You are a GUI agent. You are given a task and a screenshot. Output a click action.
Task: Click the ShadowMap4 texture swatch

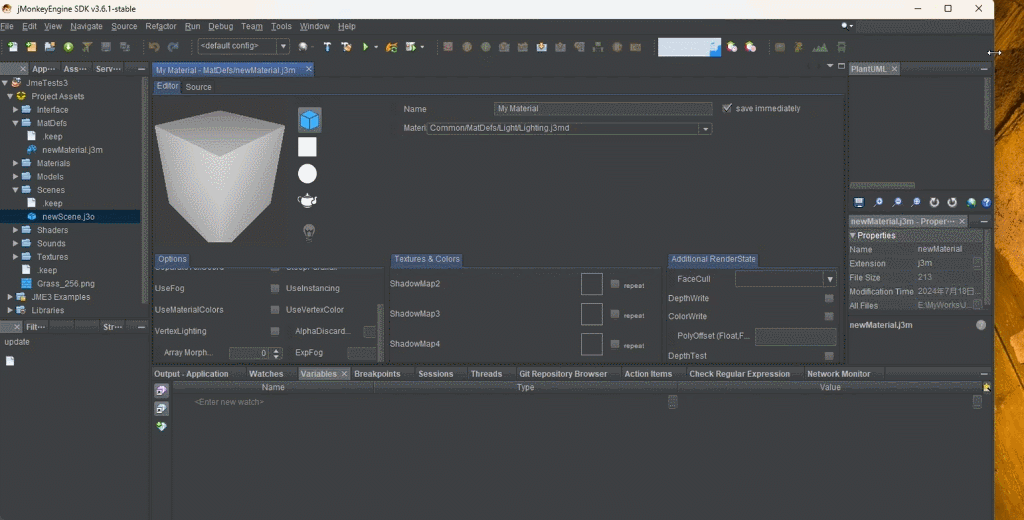coord(592,344)
